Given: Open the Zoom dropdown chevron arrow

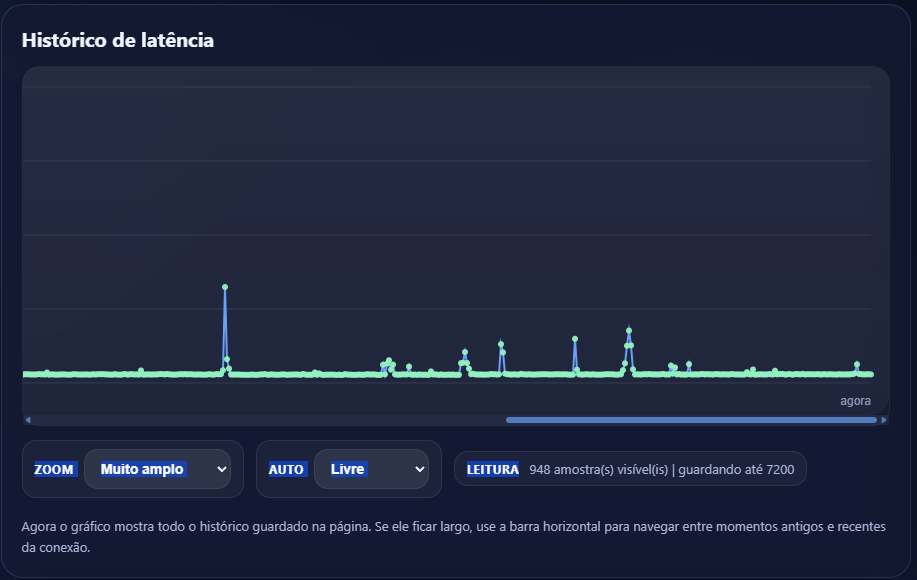Looking at the screenshot, I should tap(221, 469).
